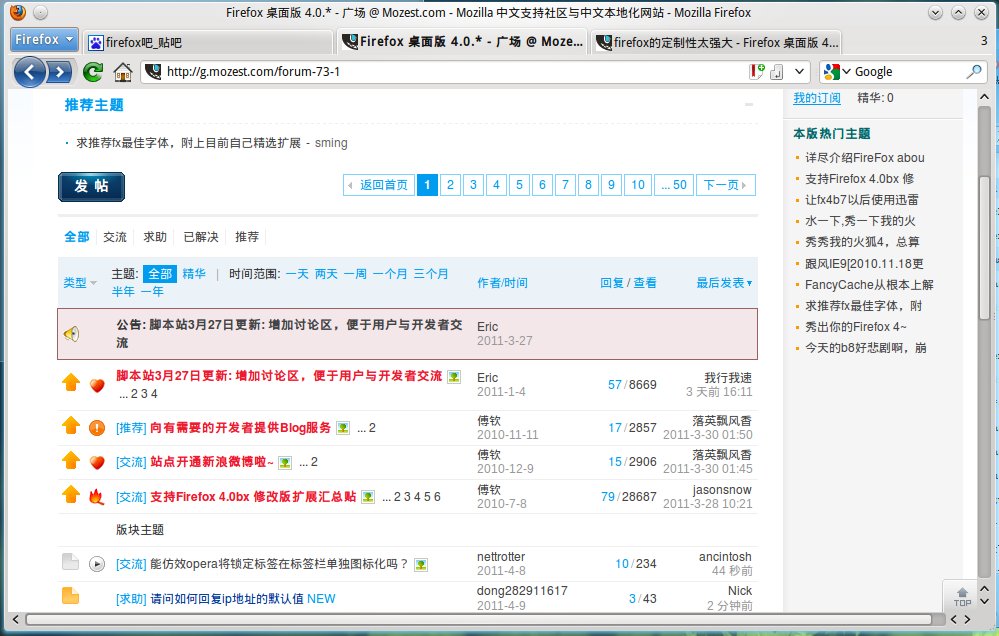Reload the page with the green refresh icon

[x=93, y=72]
